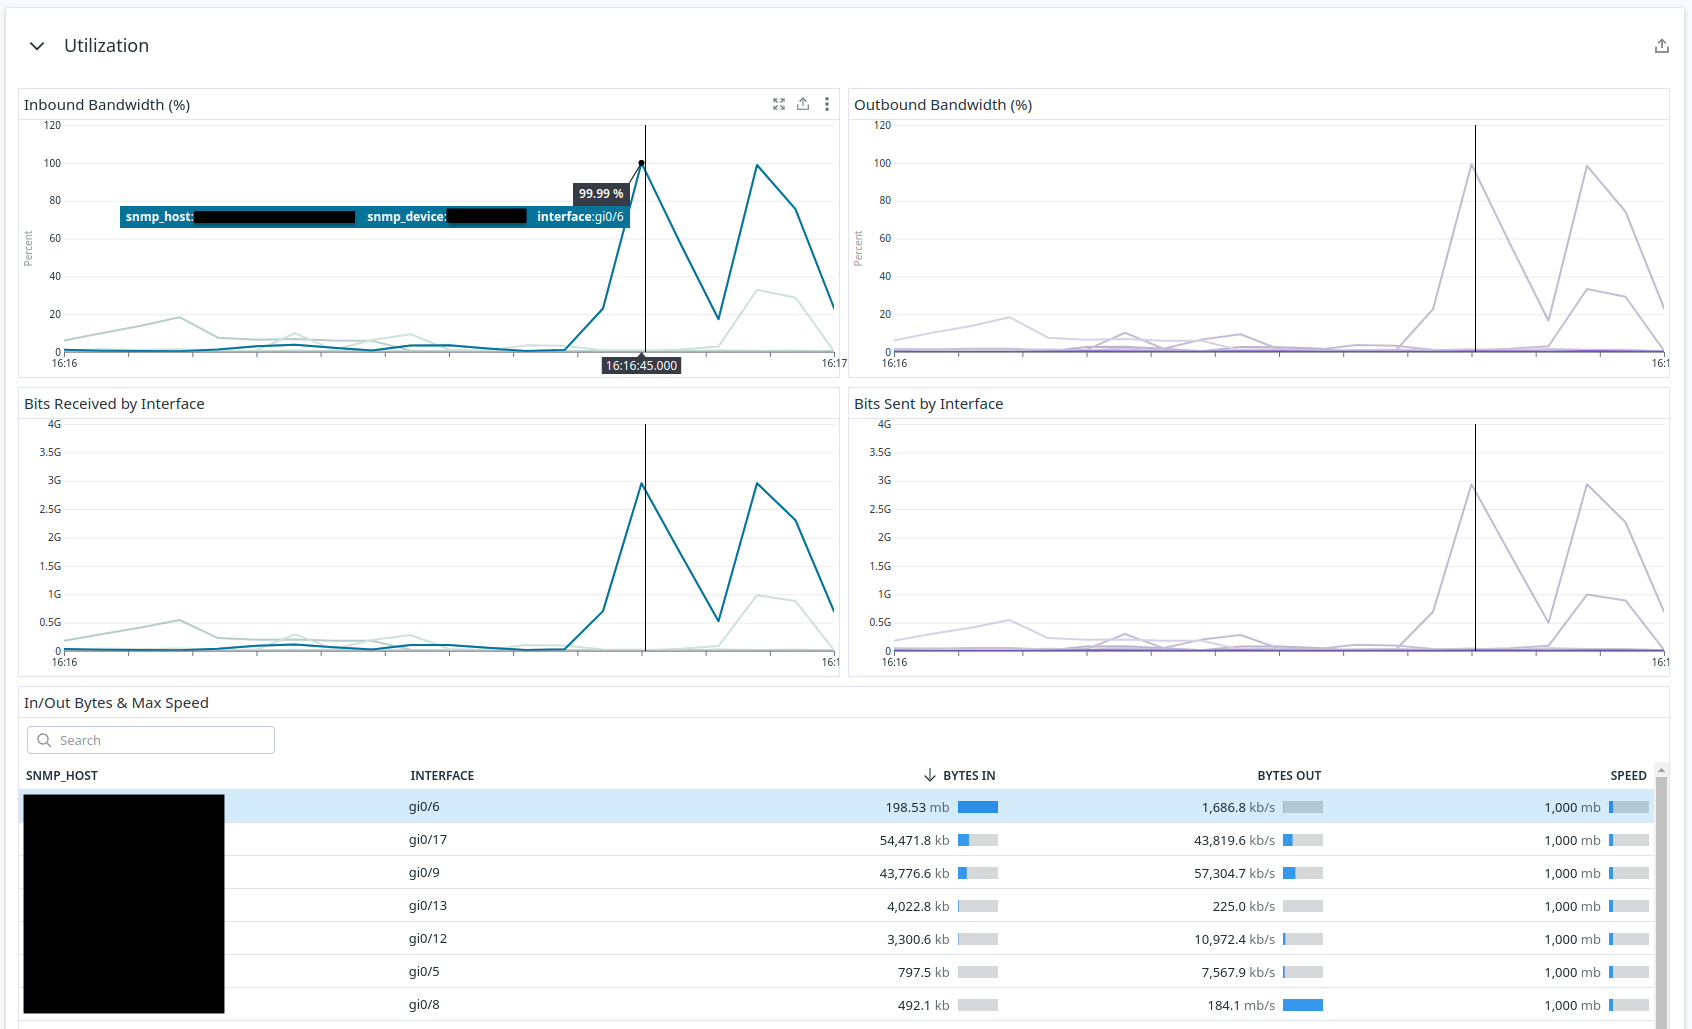Click the gi0/17 interface entry
The width and height of the screenshot is (1692, 1029).
coord(428,840)
